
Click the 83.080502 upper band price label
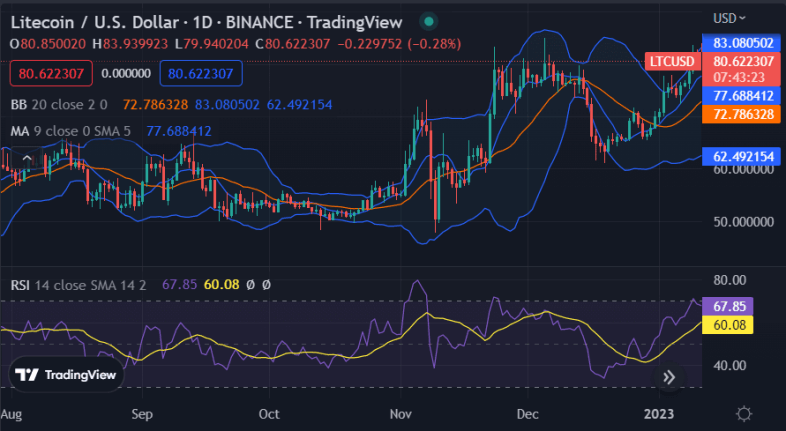pyautogui.click(x=741, y=43)
